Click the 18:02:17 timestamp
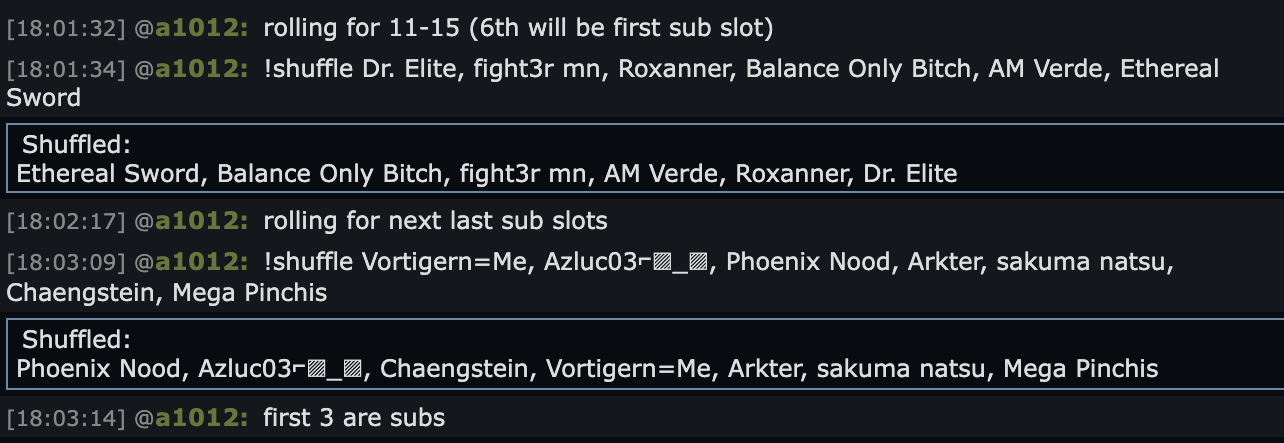Image resolution: width=1284 pixels, height=443 pixels. pyautogui.click(x=66, y=220)
